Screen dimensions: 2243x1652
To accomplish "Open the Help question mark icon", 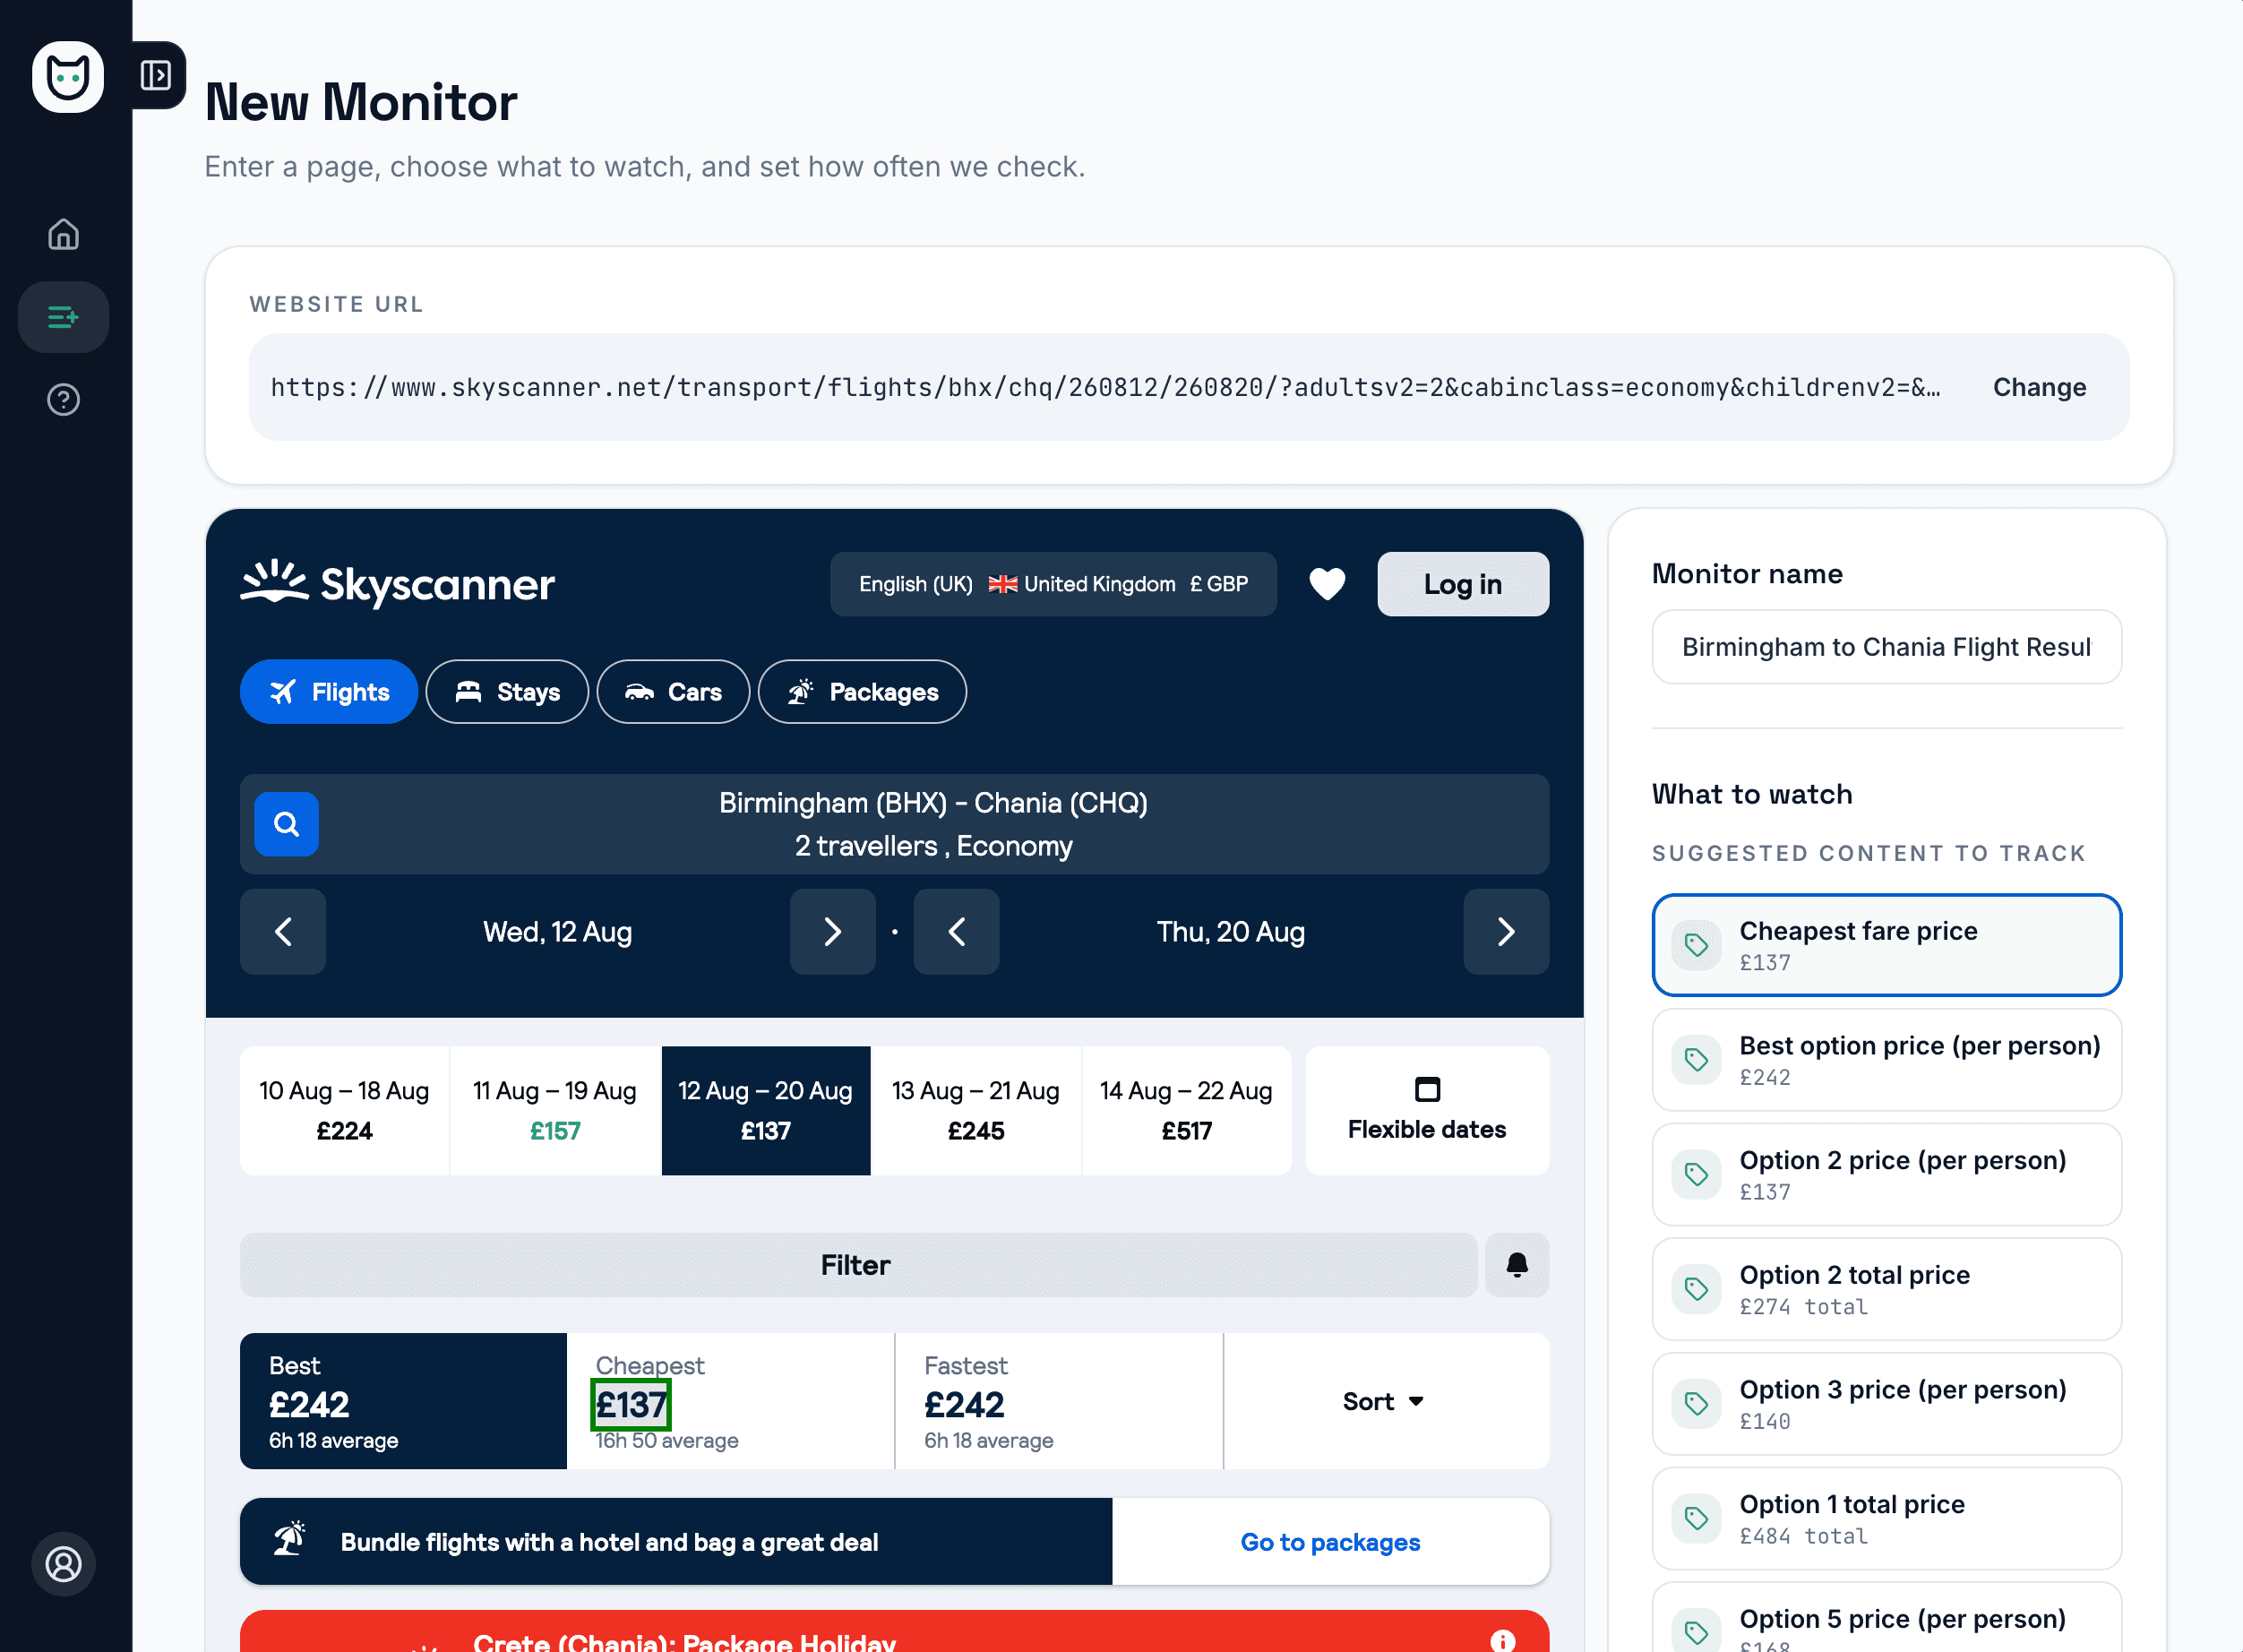I will tap(64, 400).
